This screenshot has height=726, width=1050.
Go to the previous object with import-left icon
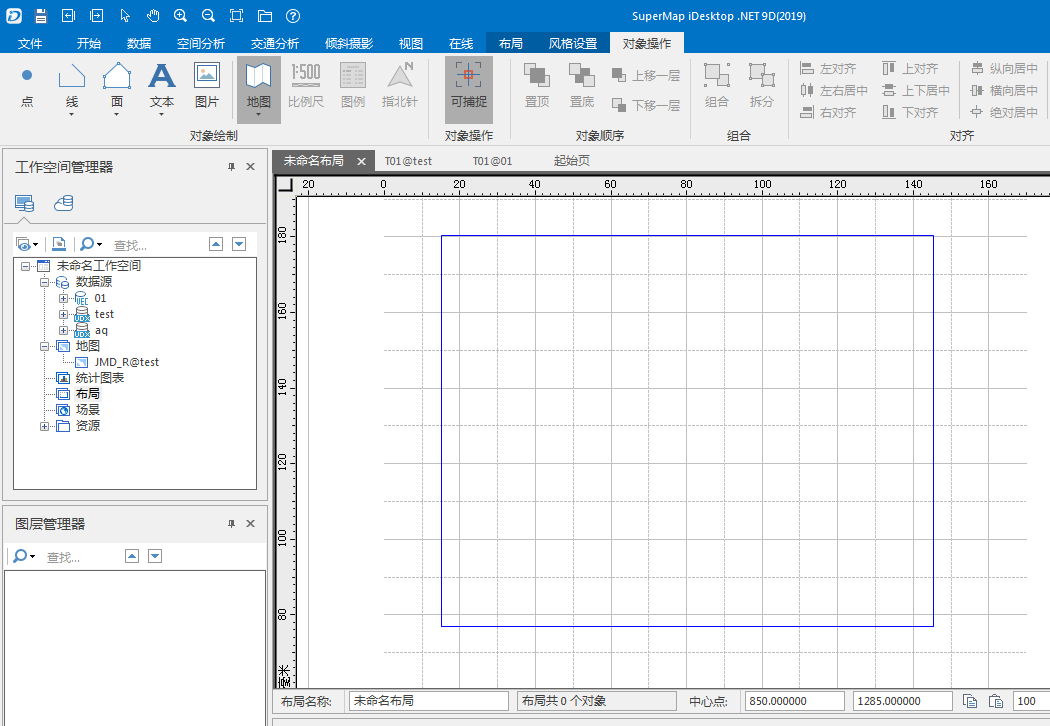click(x=68, y=15)
